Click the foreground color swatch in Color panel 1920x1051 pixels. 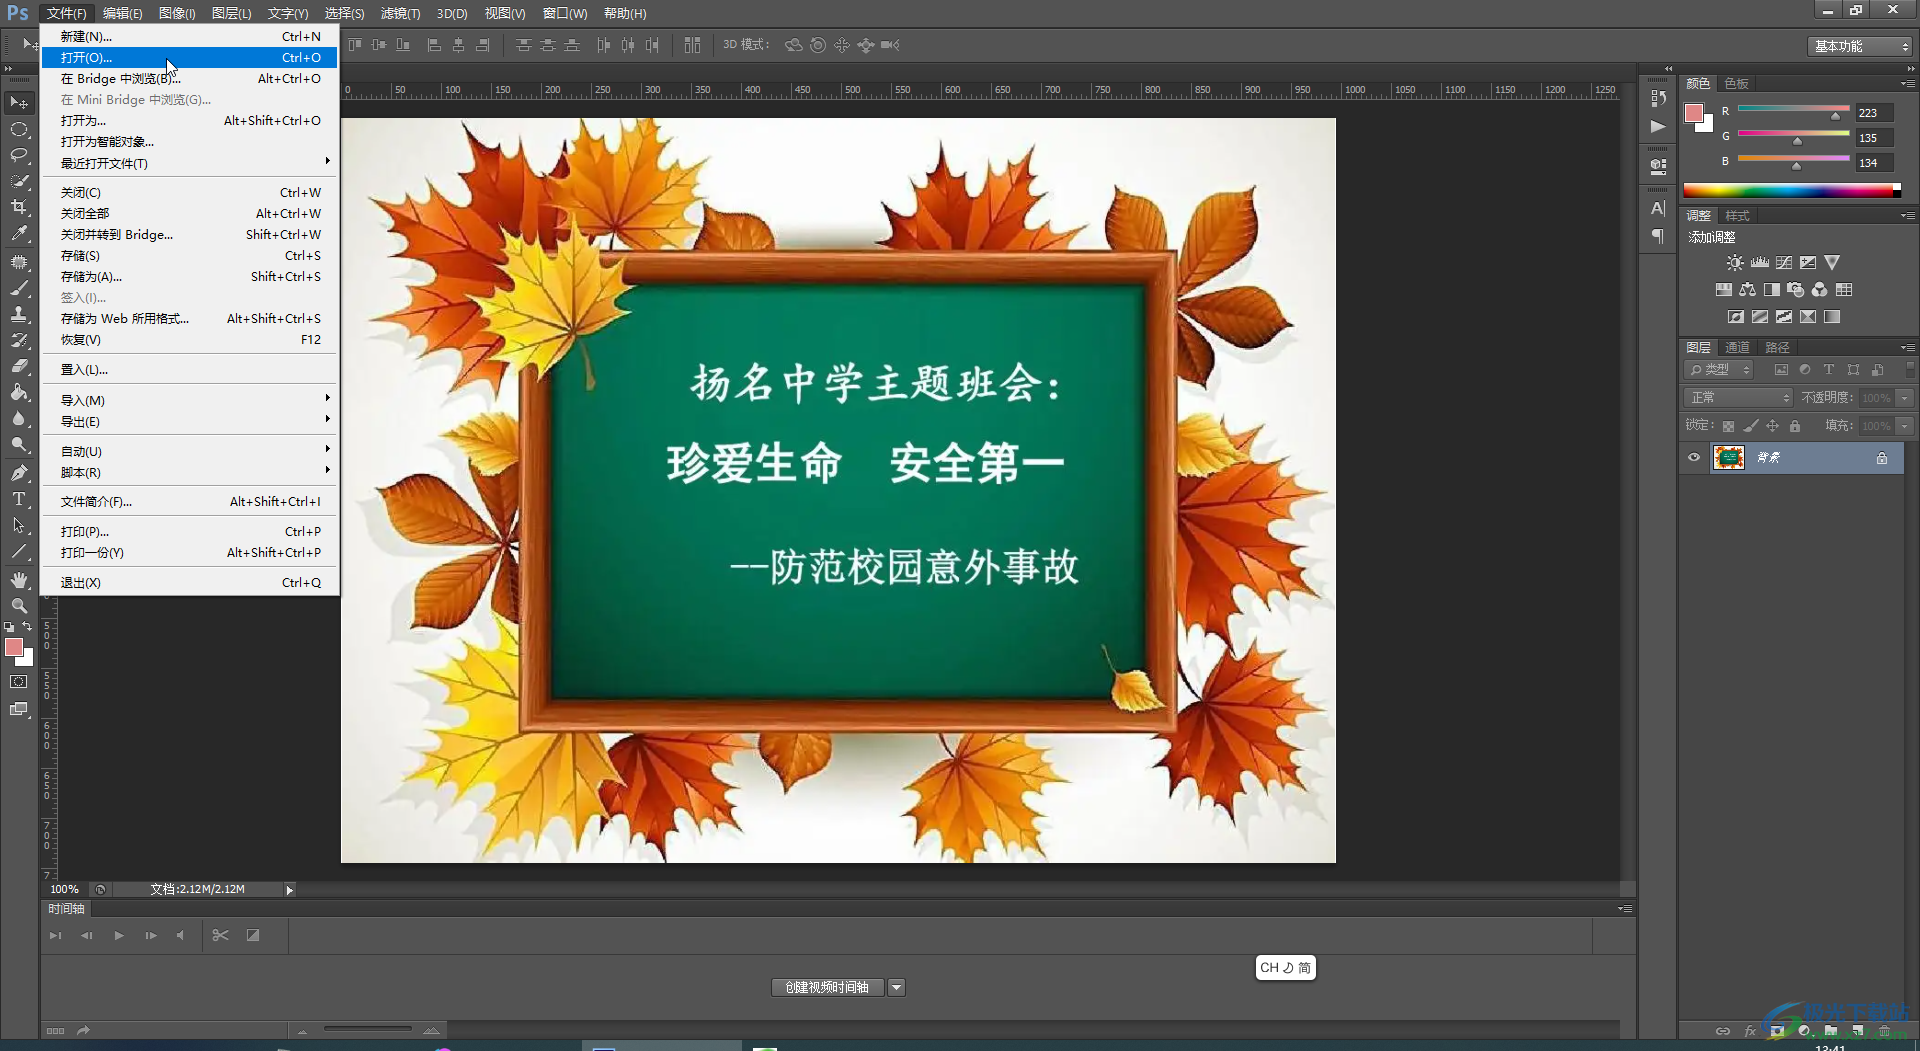point(1694,113)
